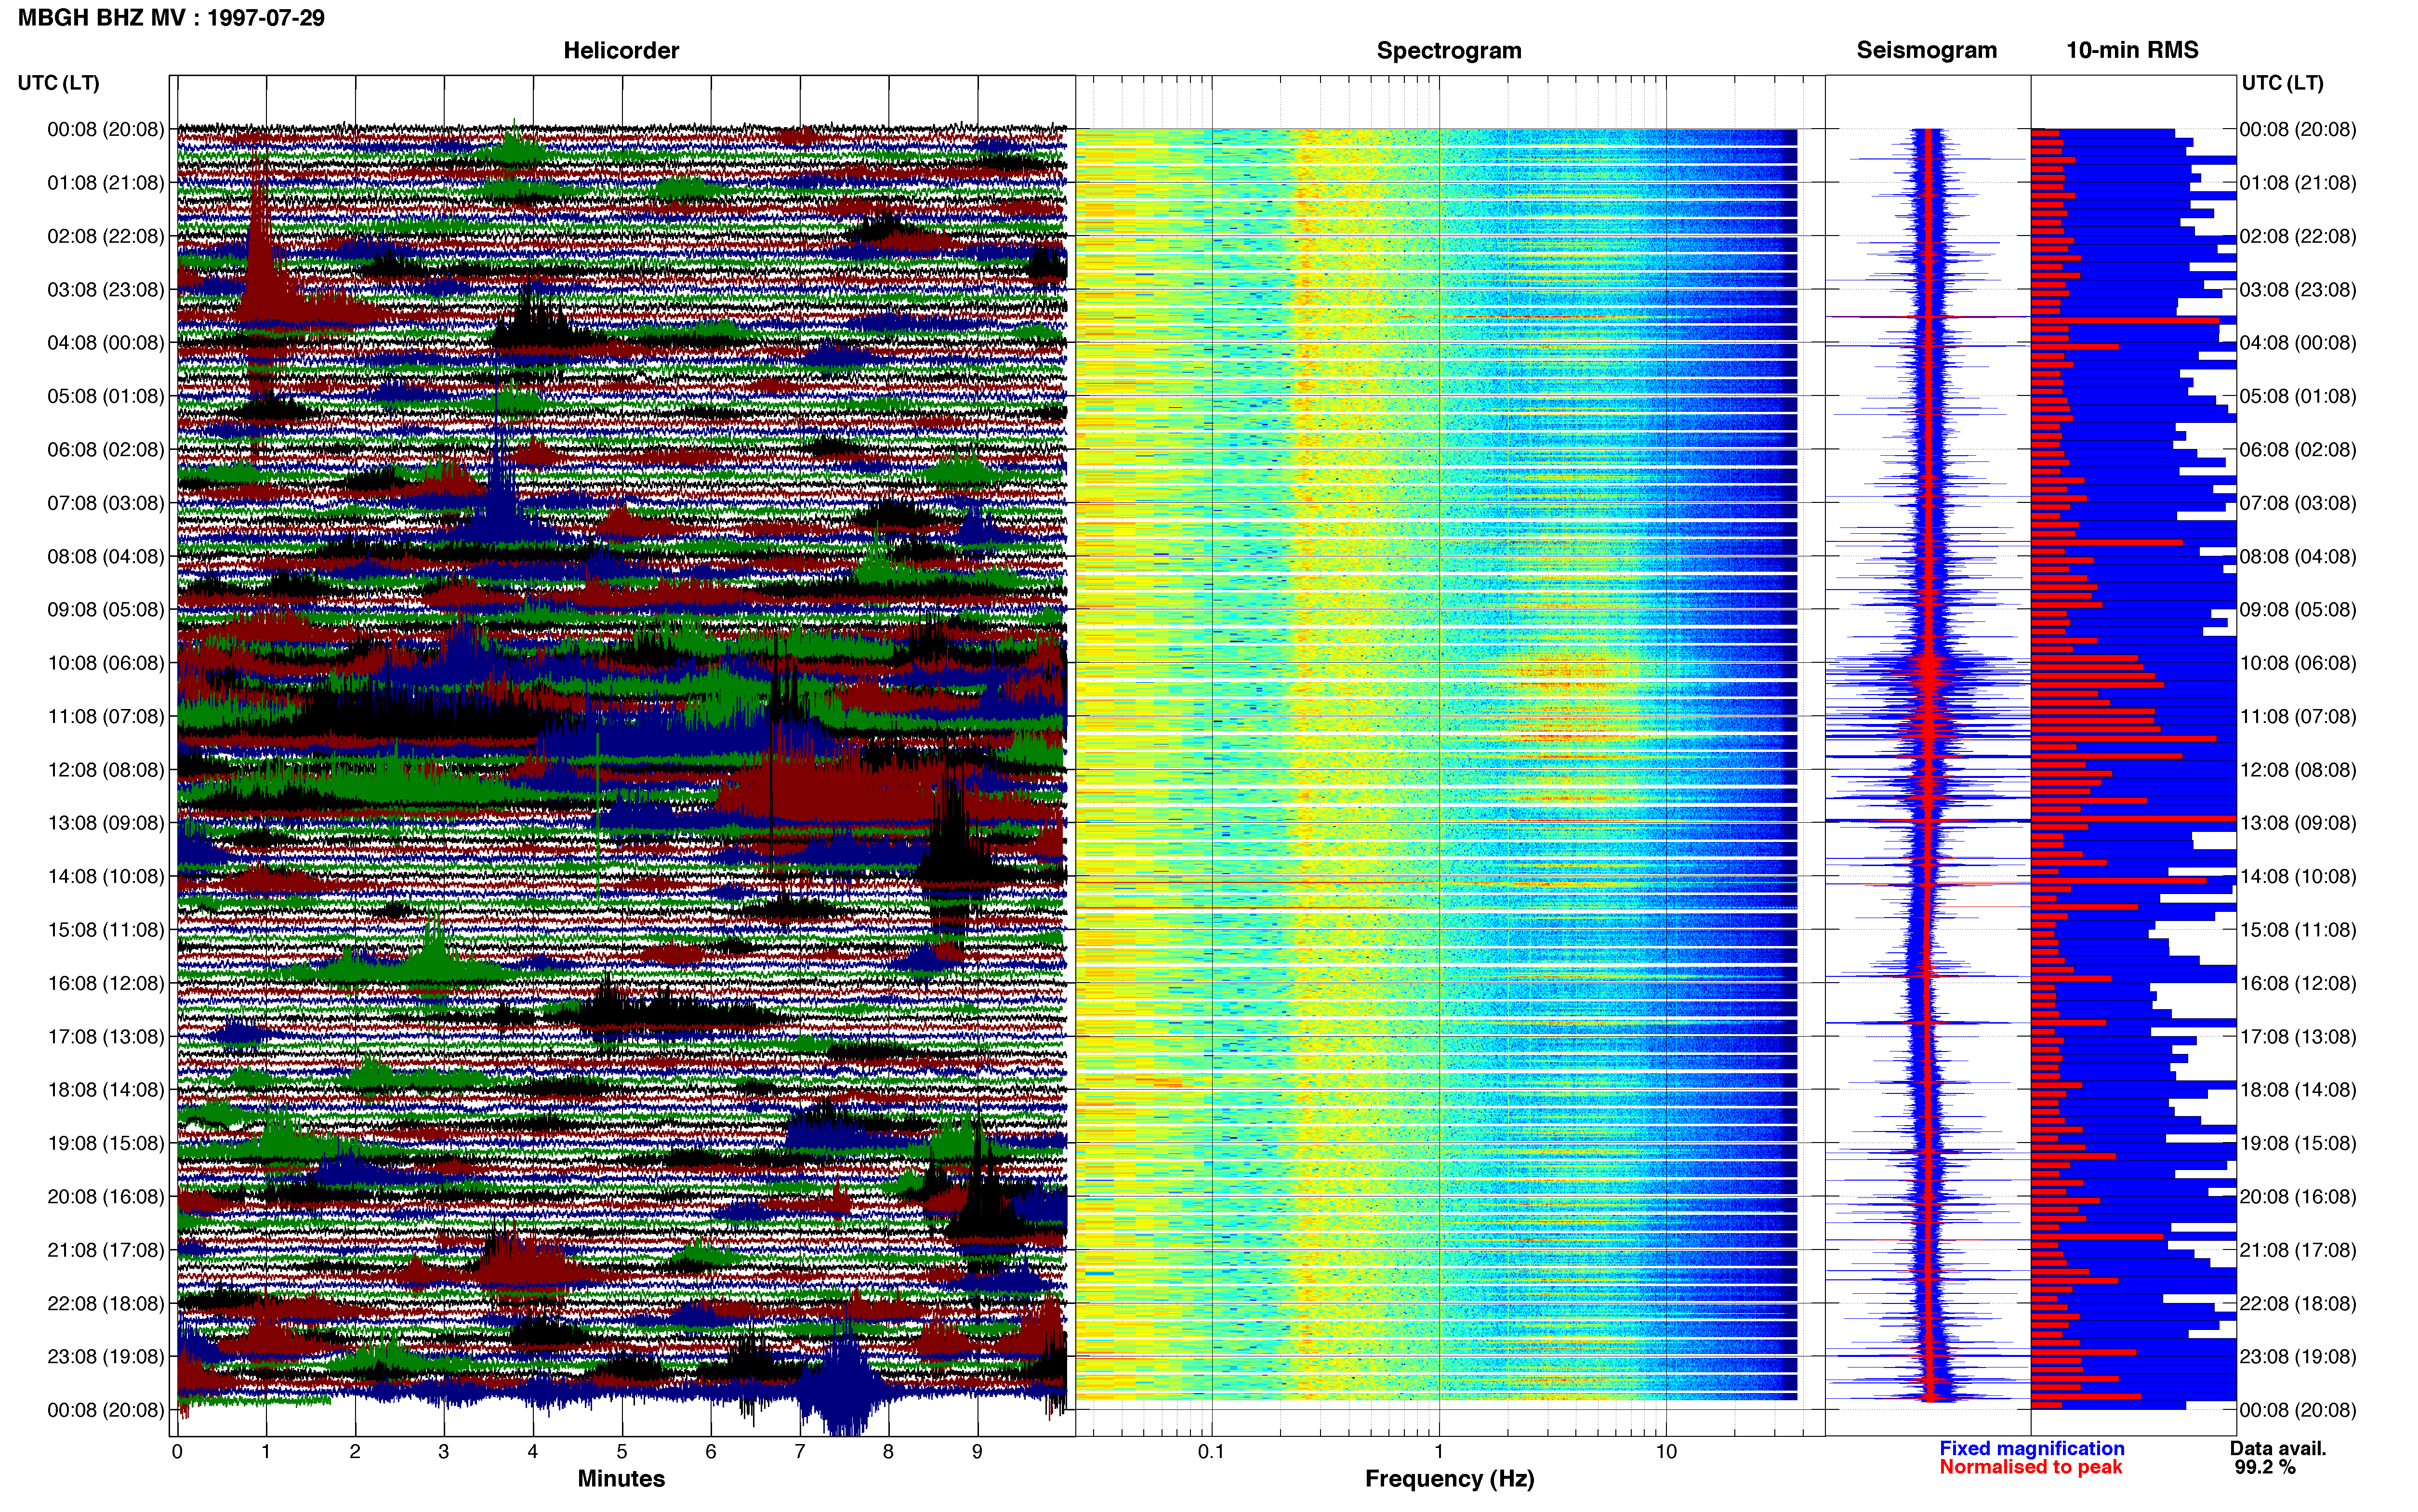Click the right-axis time label 10:08 (06:08)
The height and width of the screenshot is (1512, 2418).
[2298, 663]
